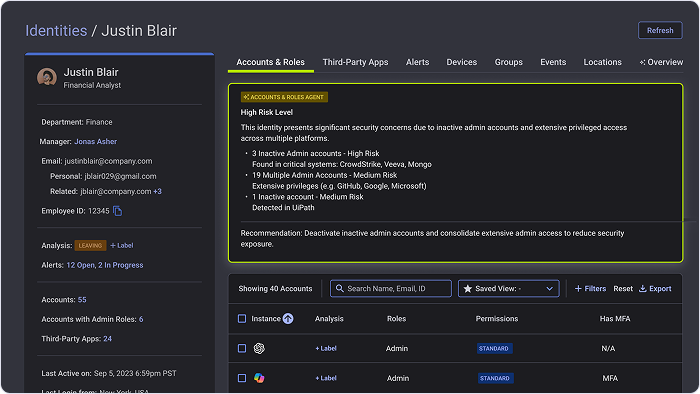The height and width of the screenshot is (394, 700).
Task: Open the Overview tab
Action: click(661, 62)
